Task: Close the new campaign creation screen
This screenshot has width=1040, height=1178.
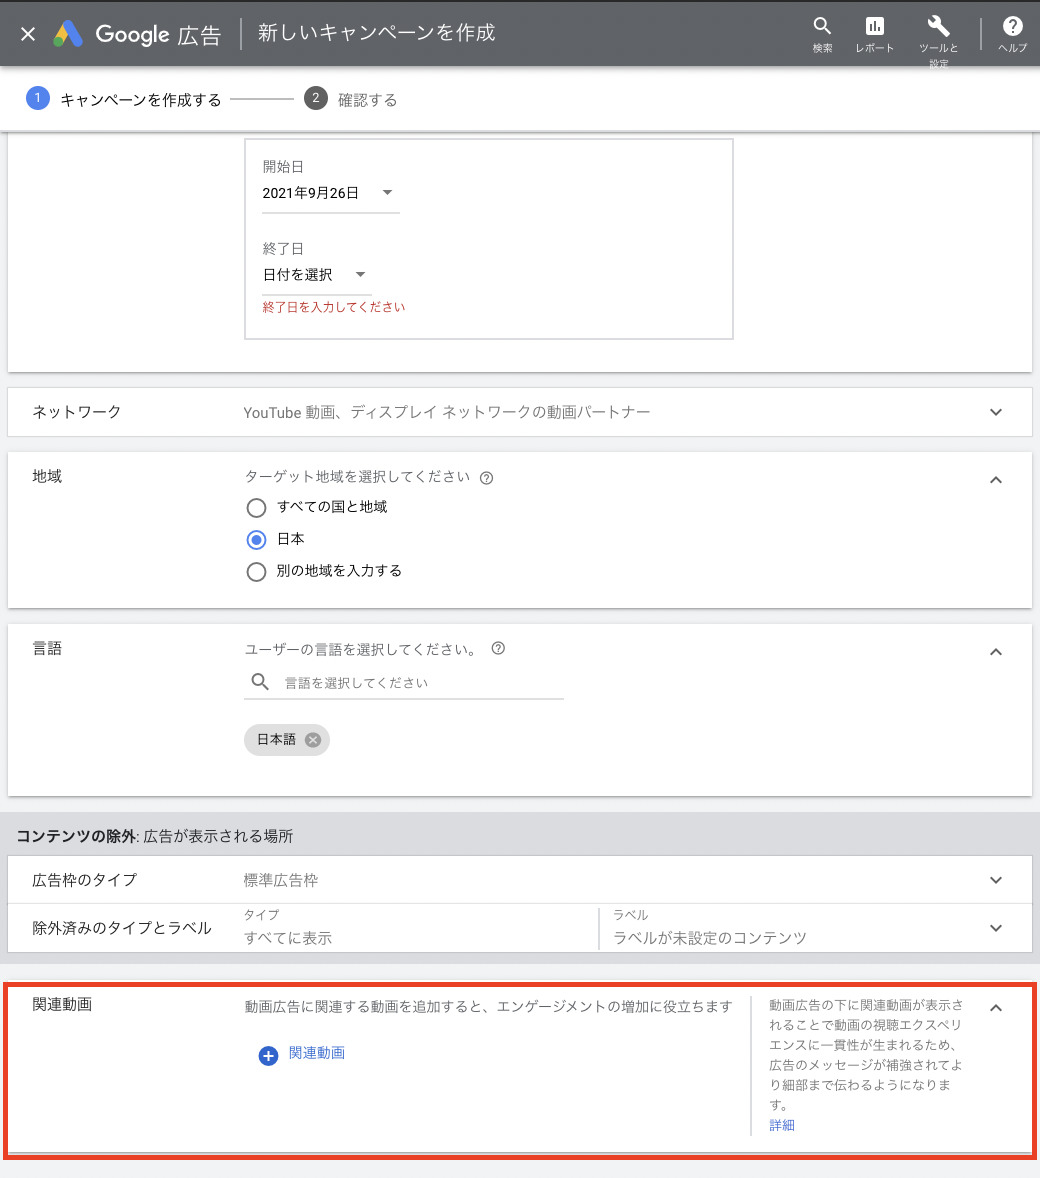Action: [28, 34]
